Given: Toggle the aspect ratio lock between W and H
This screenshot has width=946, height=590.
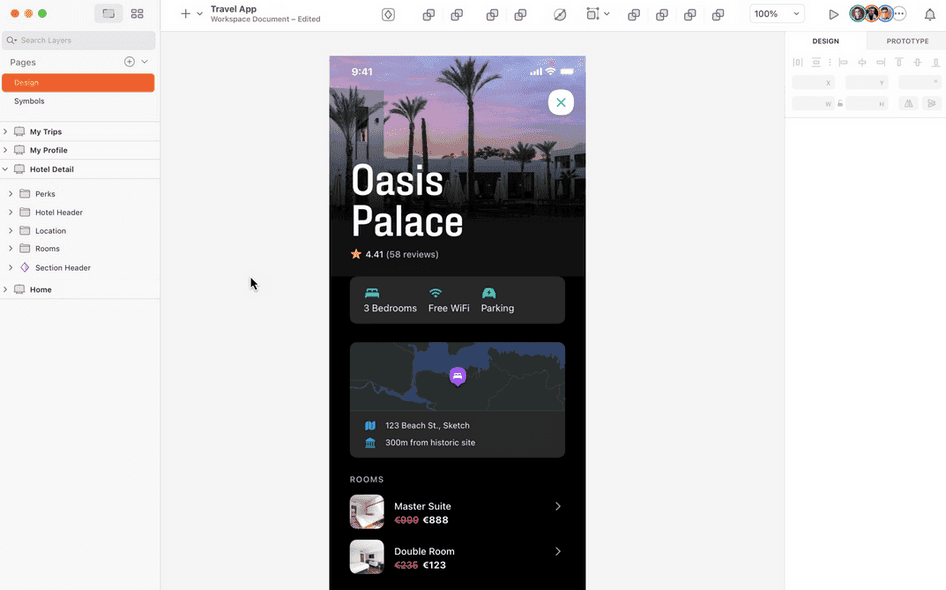Looking at the screenshot, I should [x=840, y=103].
